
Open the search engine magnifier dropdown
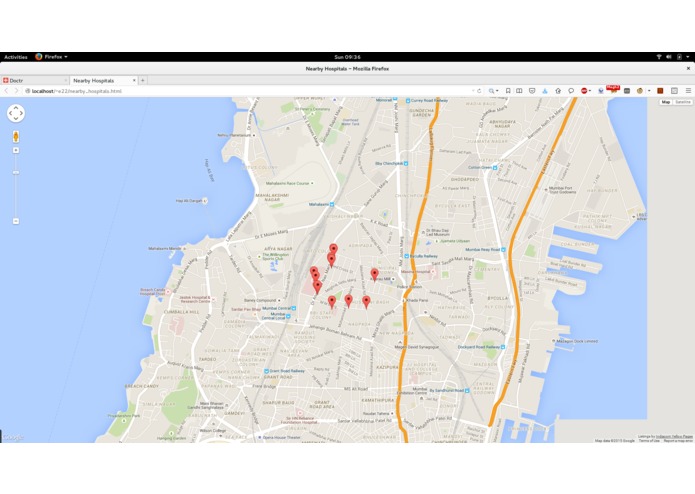click(493, 91)
